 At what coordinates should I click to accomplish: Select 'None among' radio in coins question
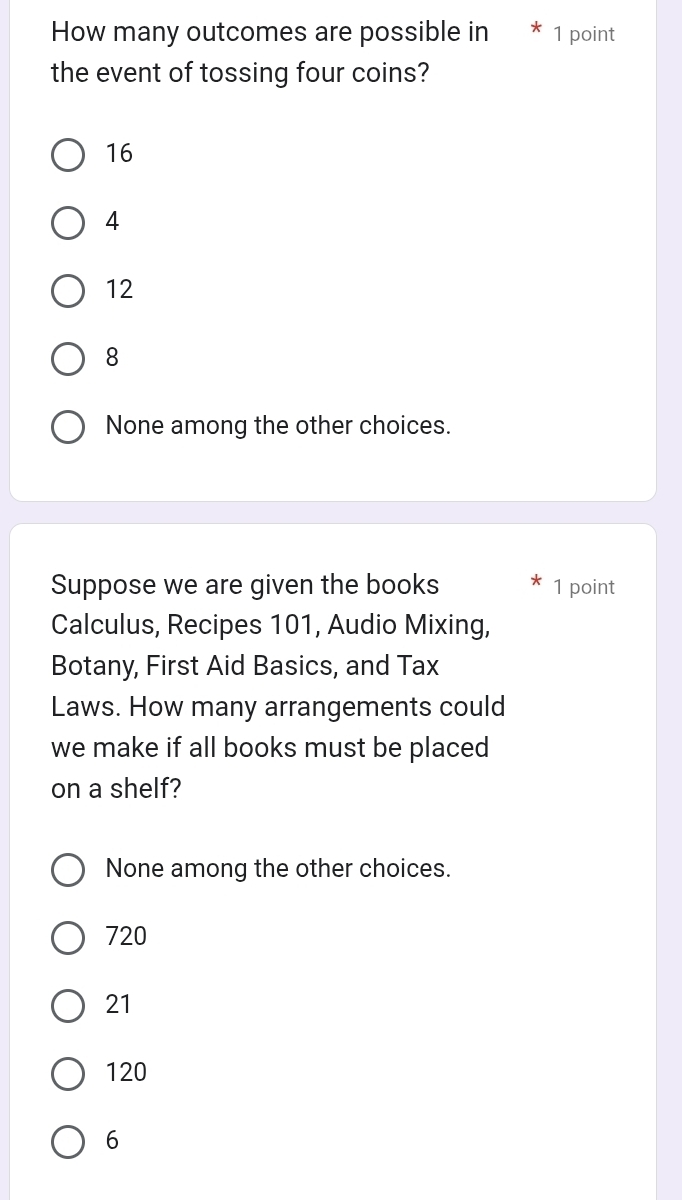pos(68,427)
